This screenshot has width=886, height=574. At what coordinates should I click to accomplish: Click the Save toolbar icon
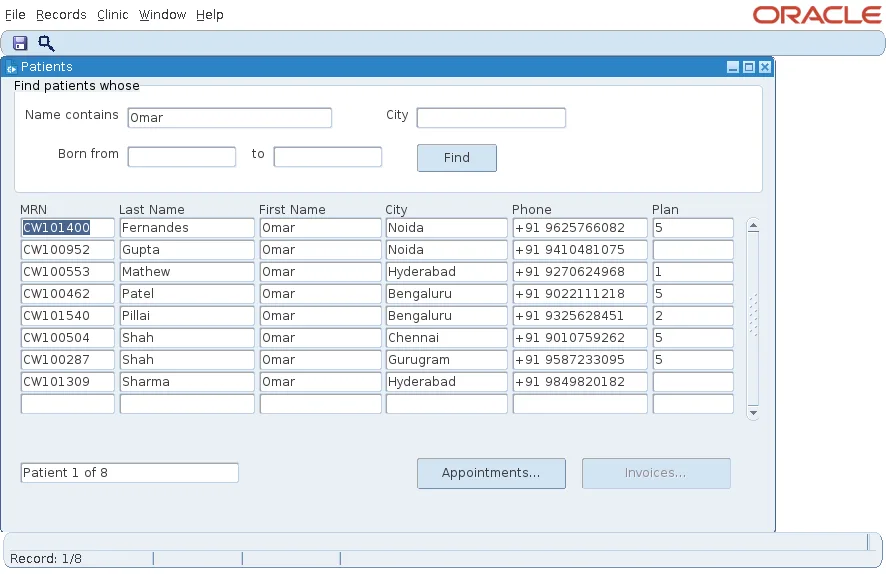(x=20, y=43)
